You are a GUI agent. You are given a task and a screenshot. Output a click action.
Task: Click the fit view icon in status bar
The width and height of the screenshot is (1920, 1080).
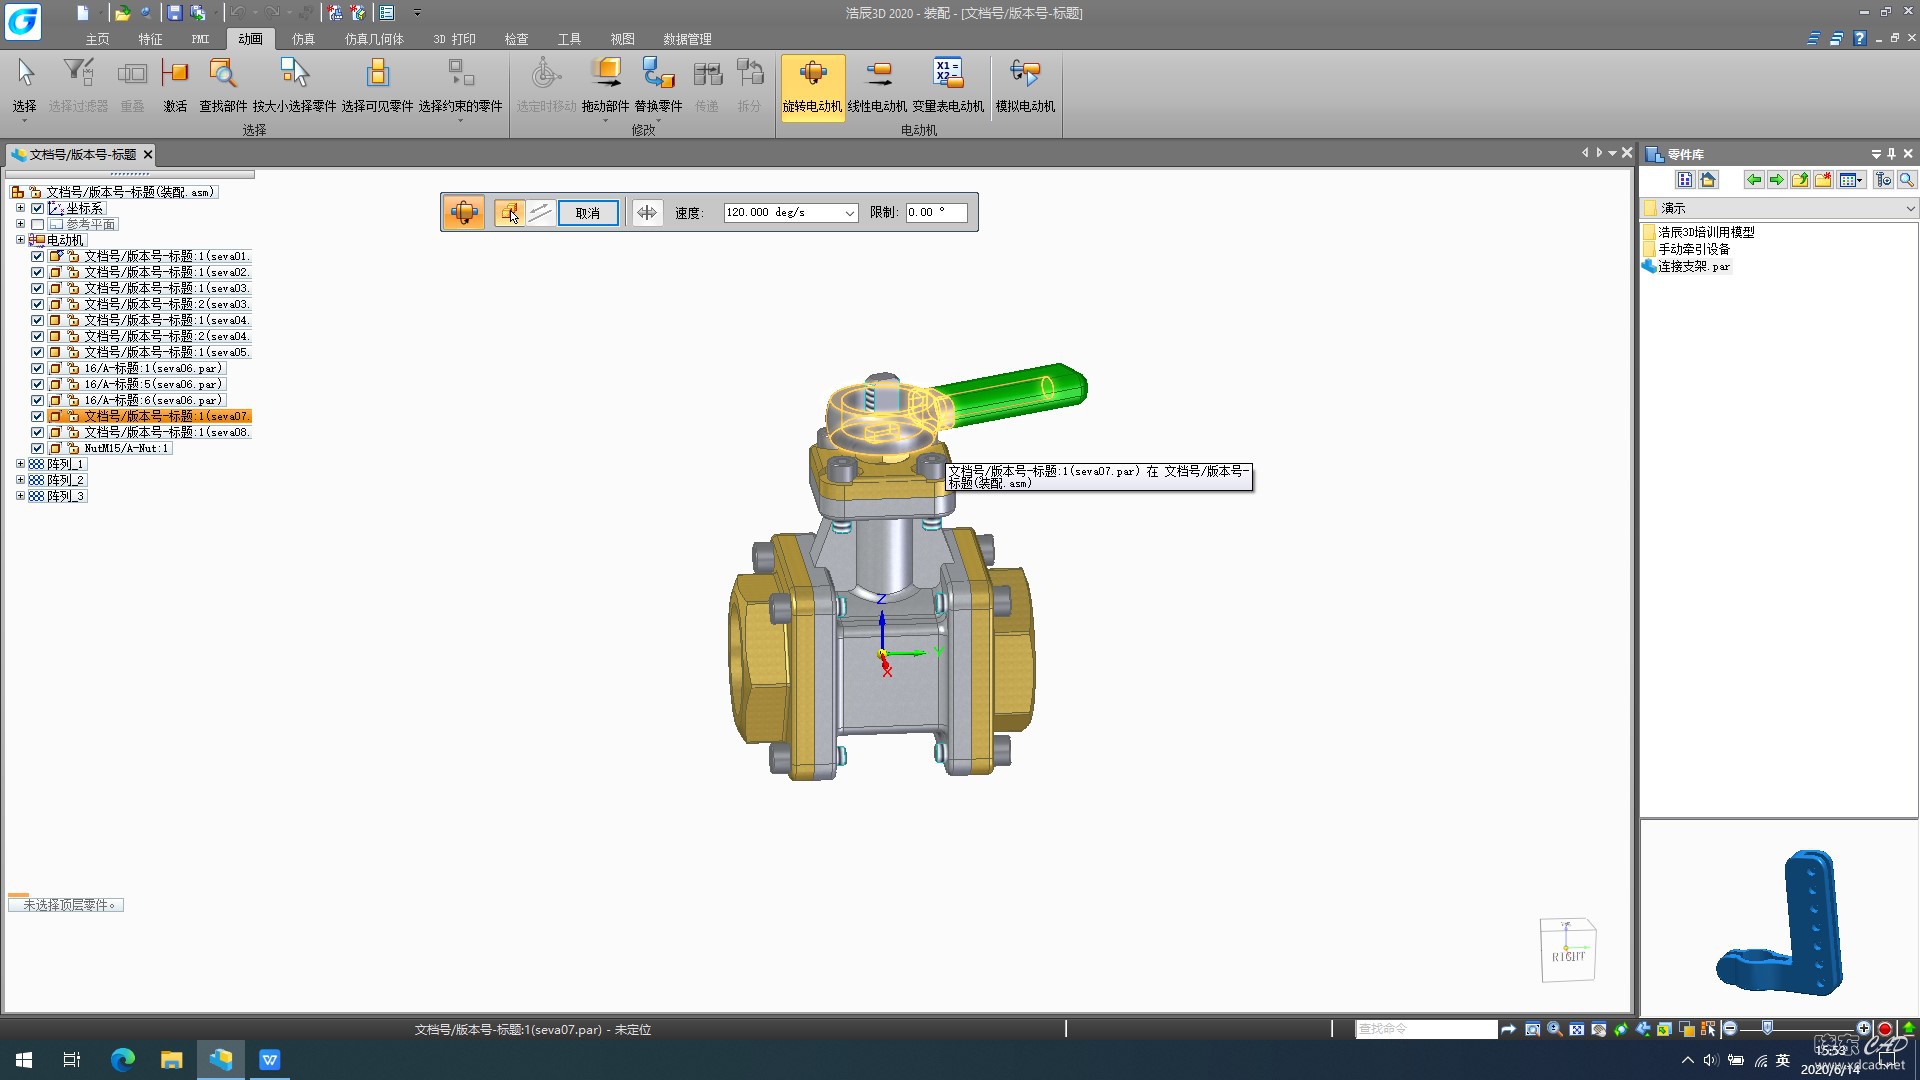coord(1576,1029)
